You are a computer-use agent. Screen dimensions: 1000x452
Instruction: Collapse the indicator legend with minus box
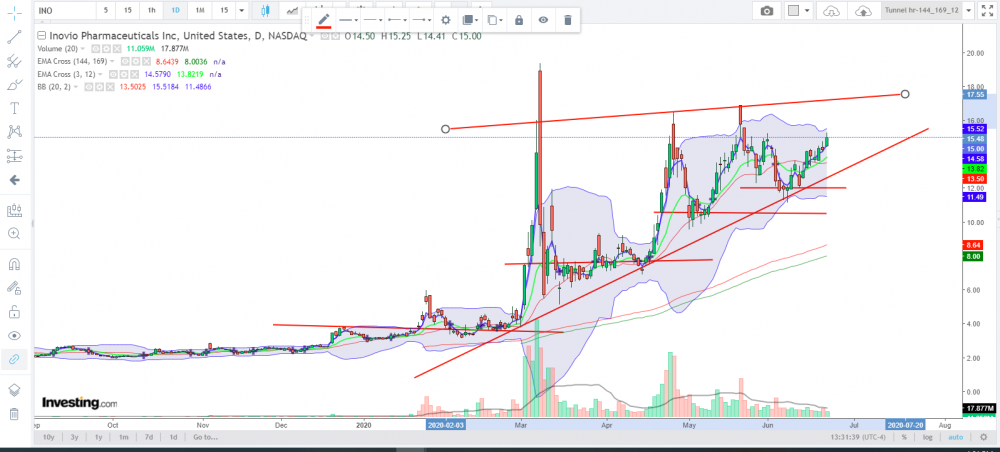point(41,36)
